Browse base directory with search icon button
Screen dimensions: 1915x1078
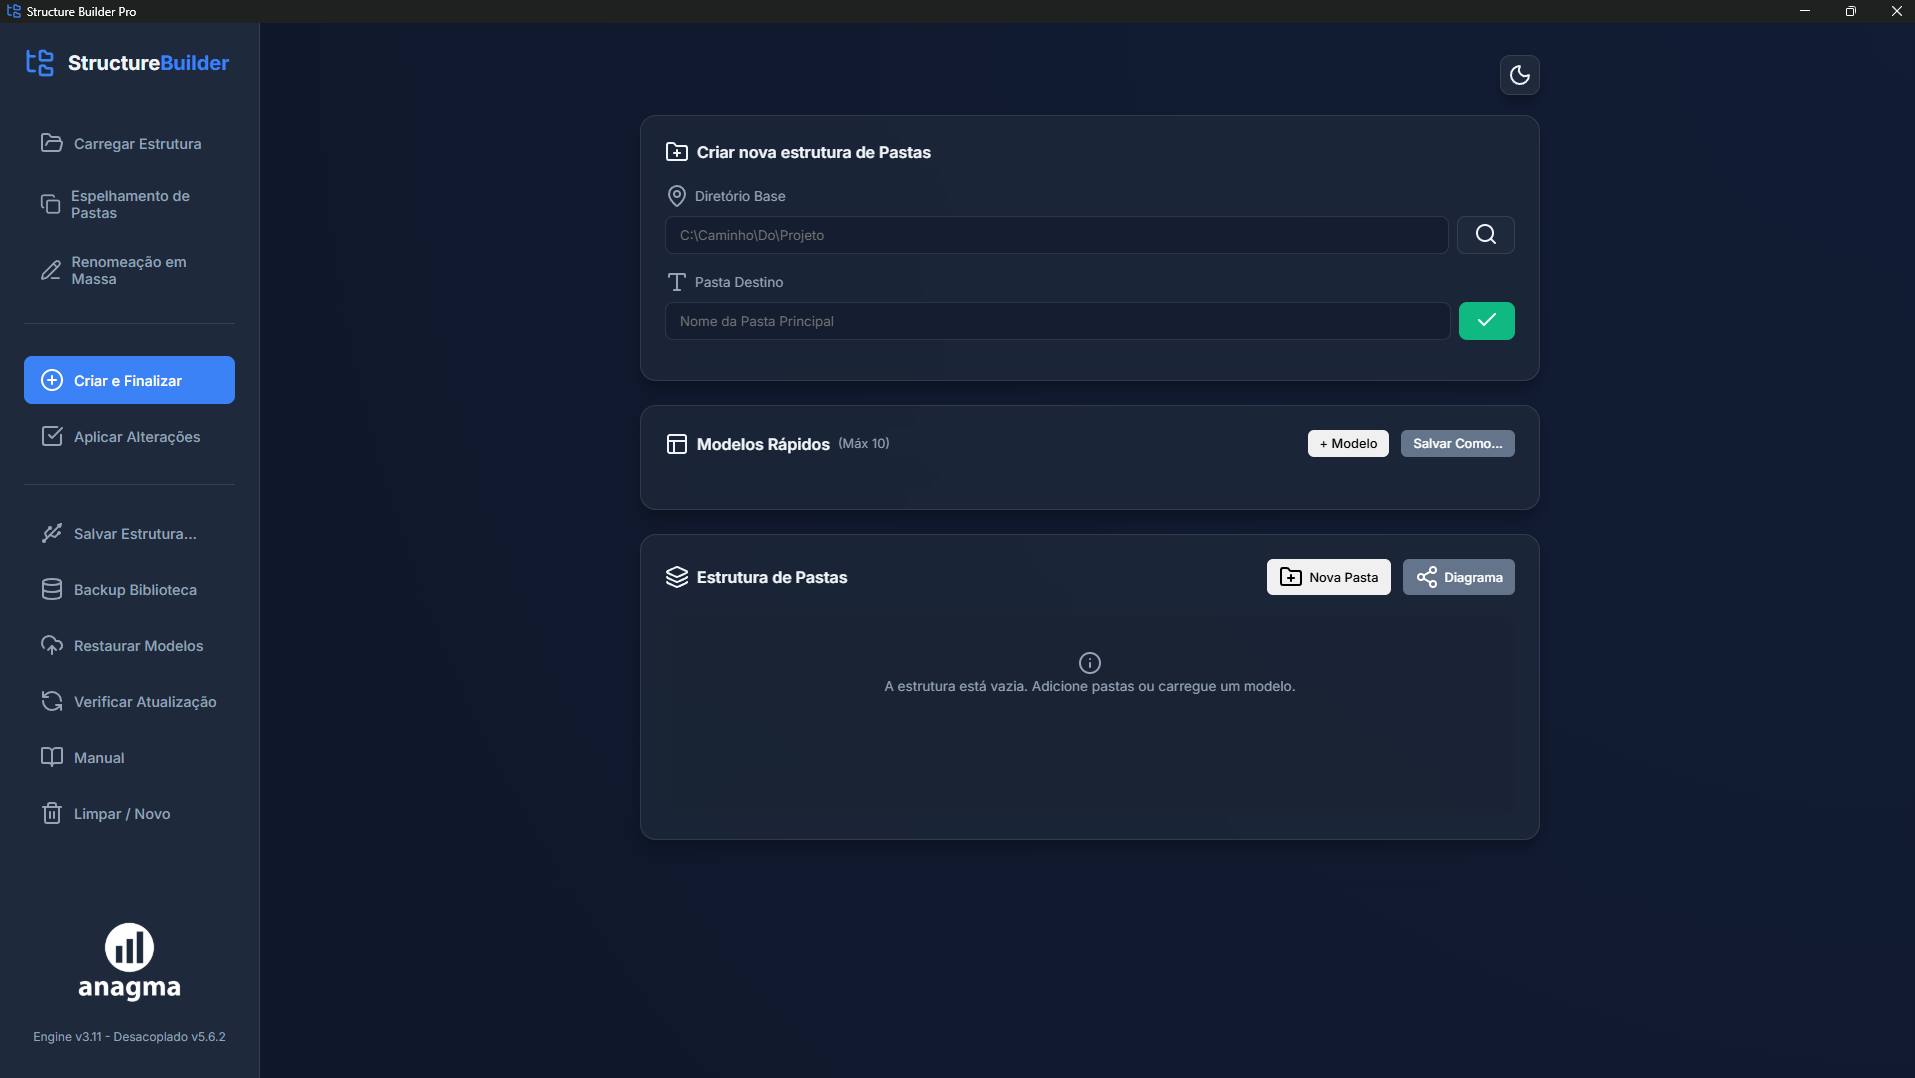pos(1485,235)
